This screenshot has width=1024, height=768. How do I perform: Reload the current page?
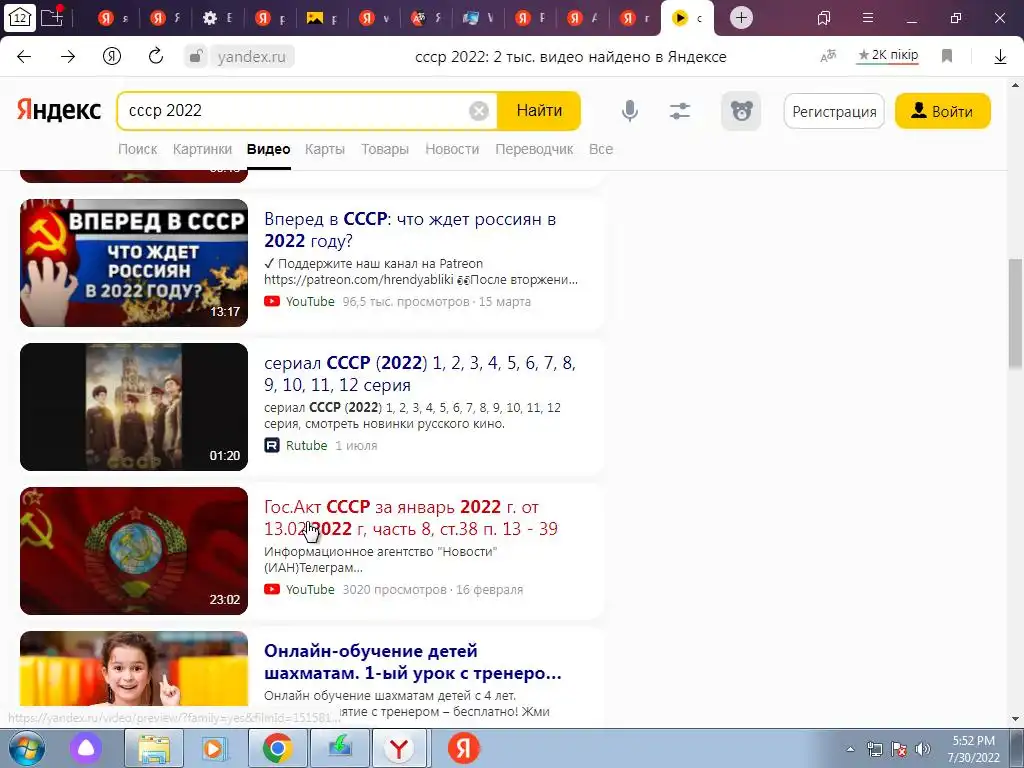155,57
